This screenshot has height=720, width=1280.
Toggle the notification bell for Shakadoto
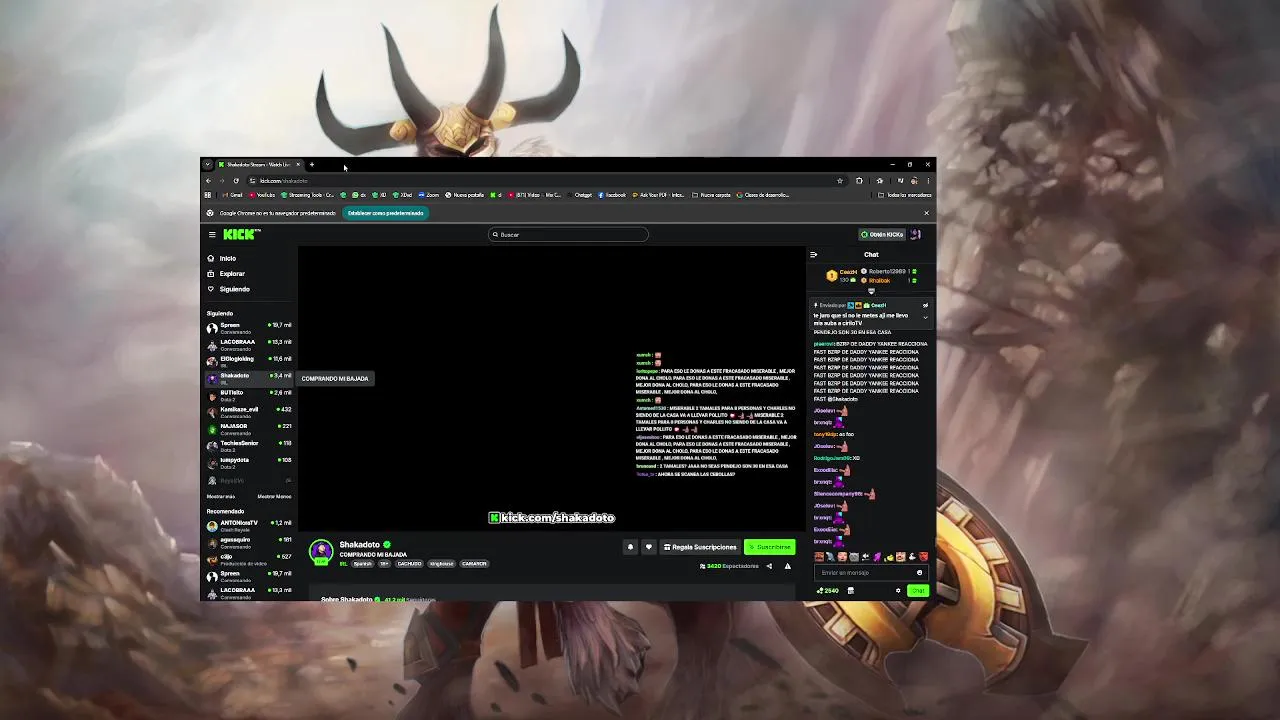pos(630,547)
